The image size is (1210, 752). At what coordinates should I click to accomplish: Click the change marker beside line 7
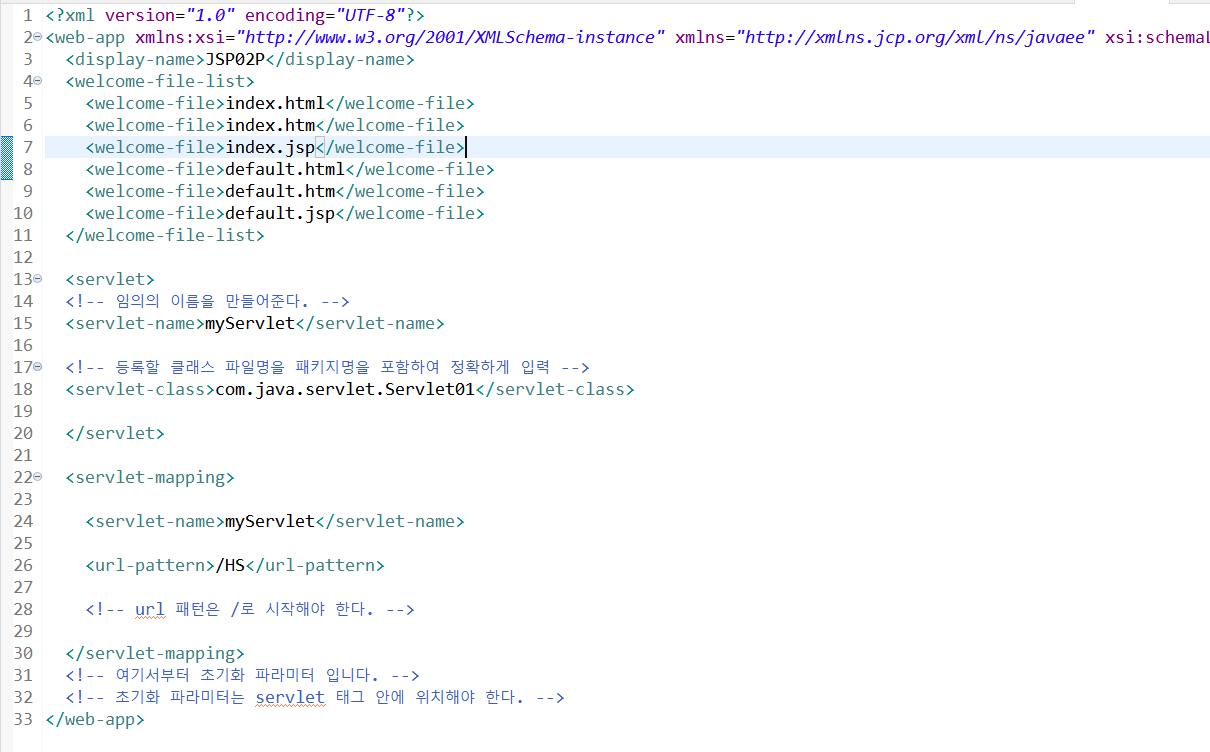click(x=5, y=158)
